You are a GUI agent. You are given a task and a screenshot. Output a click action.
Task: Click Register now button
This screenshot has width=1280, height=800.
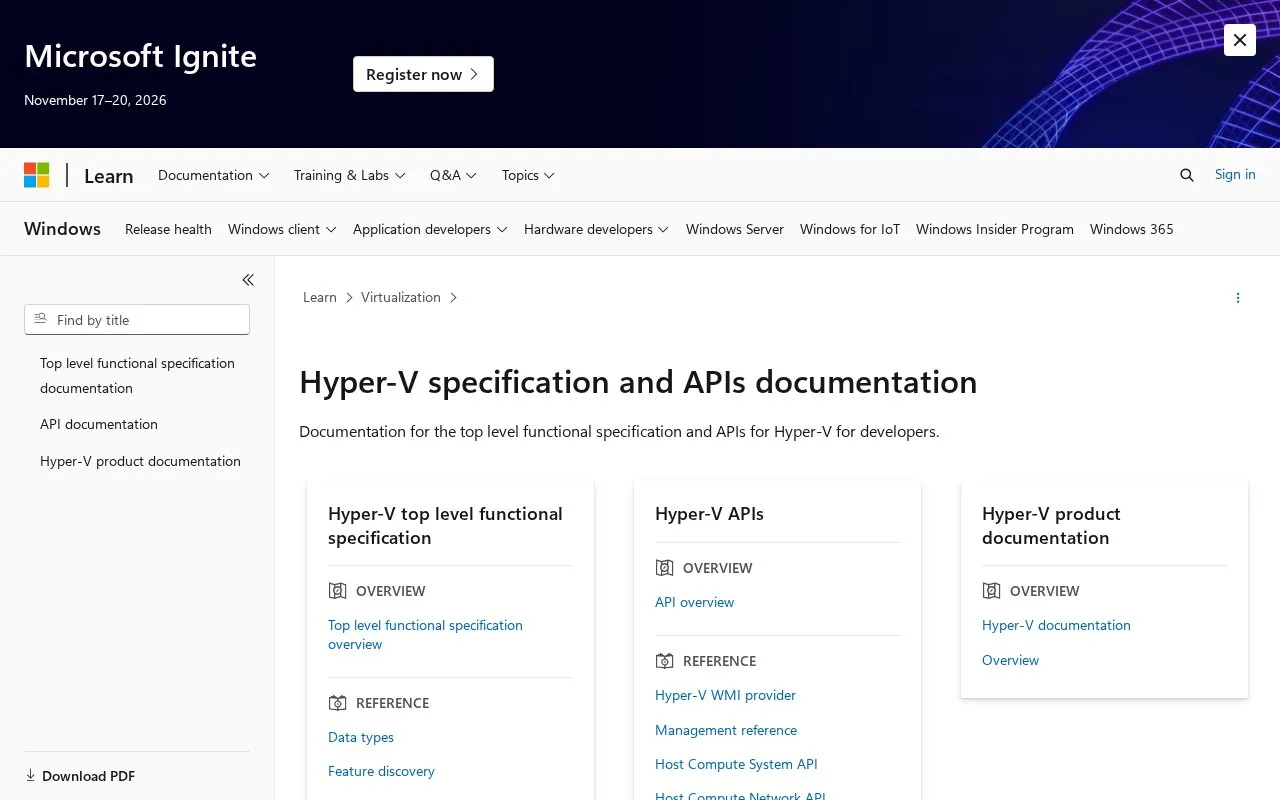point(423,74)
